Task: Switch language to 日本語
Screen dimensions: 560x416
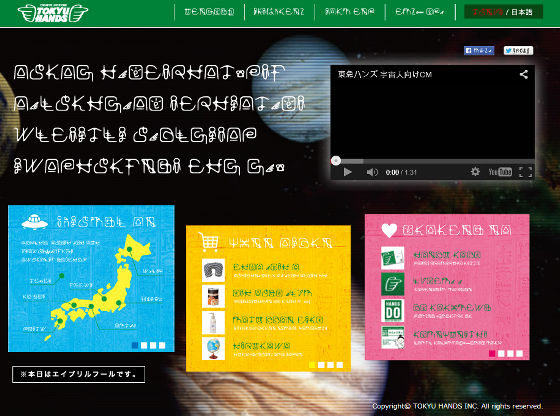Action: coord(522,12)
